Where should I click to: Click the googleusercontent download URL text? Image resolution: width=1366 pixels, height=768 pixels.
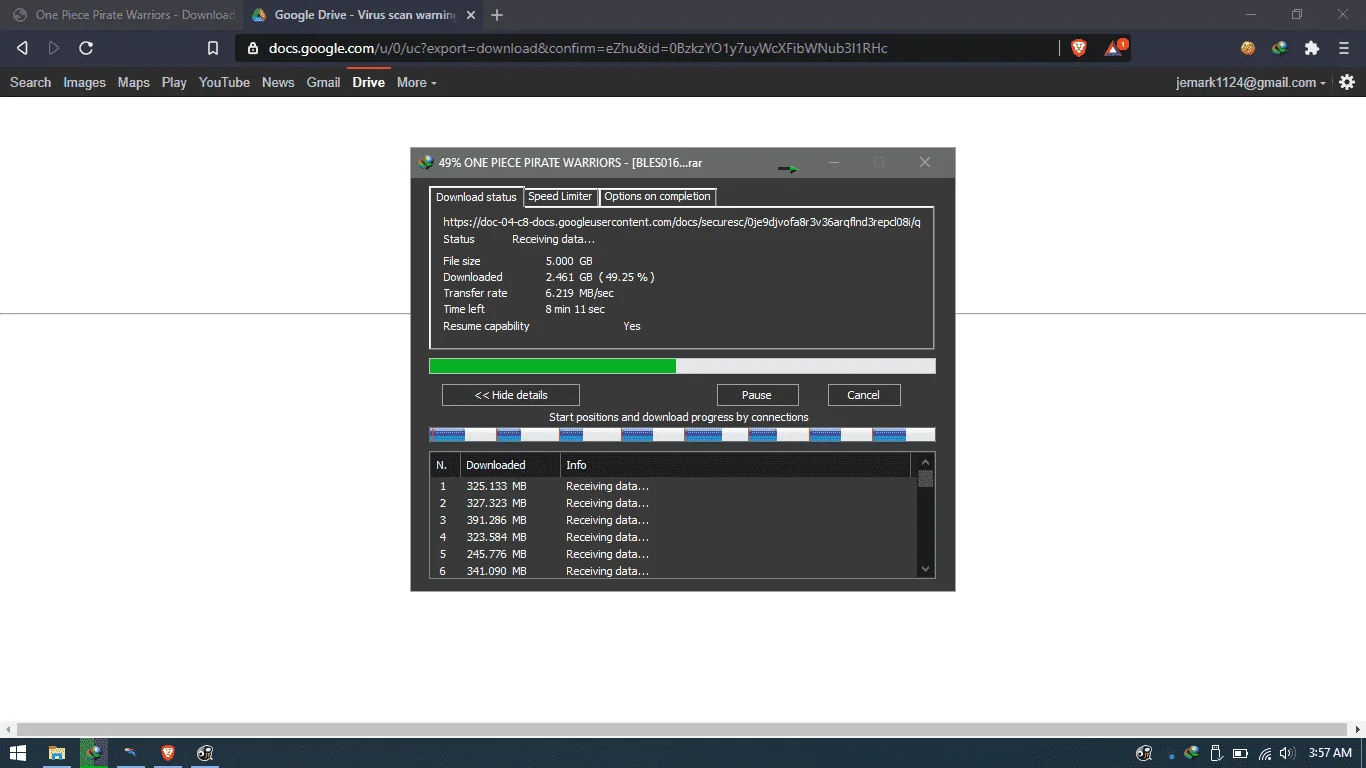(682, 222)
